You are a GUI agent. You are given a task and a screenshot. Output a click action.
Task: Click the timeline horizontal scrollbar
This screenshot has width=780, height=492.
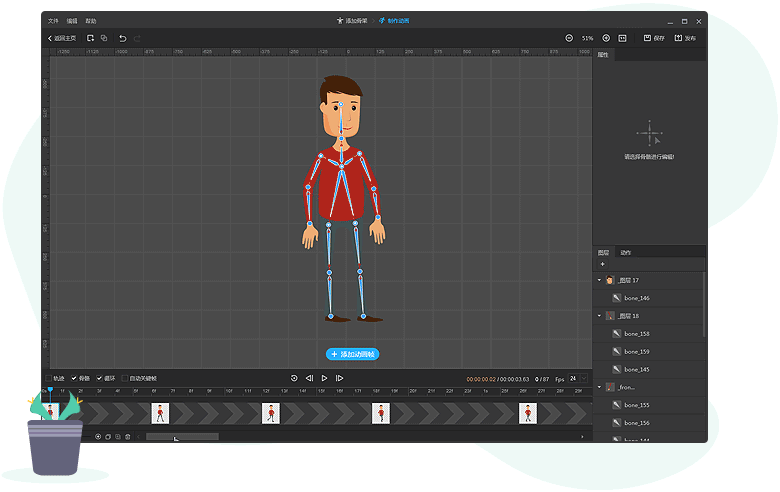coord(182,437)
